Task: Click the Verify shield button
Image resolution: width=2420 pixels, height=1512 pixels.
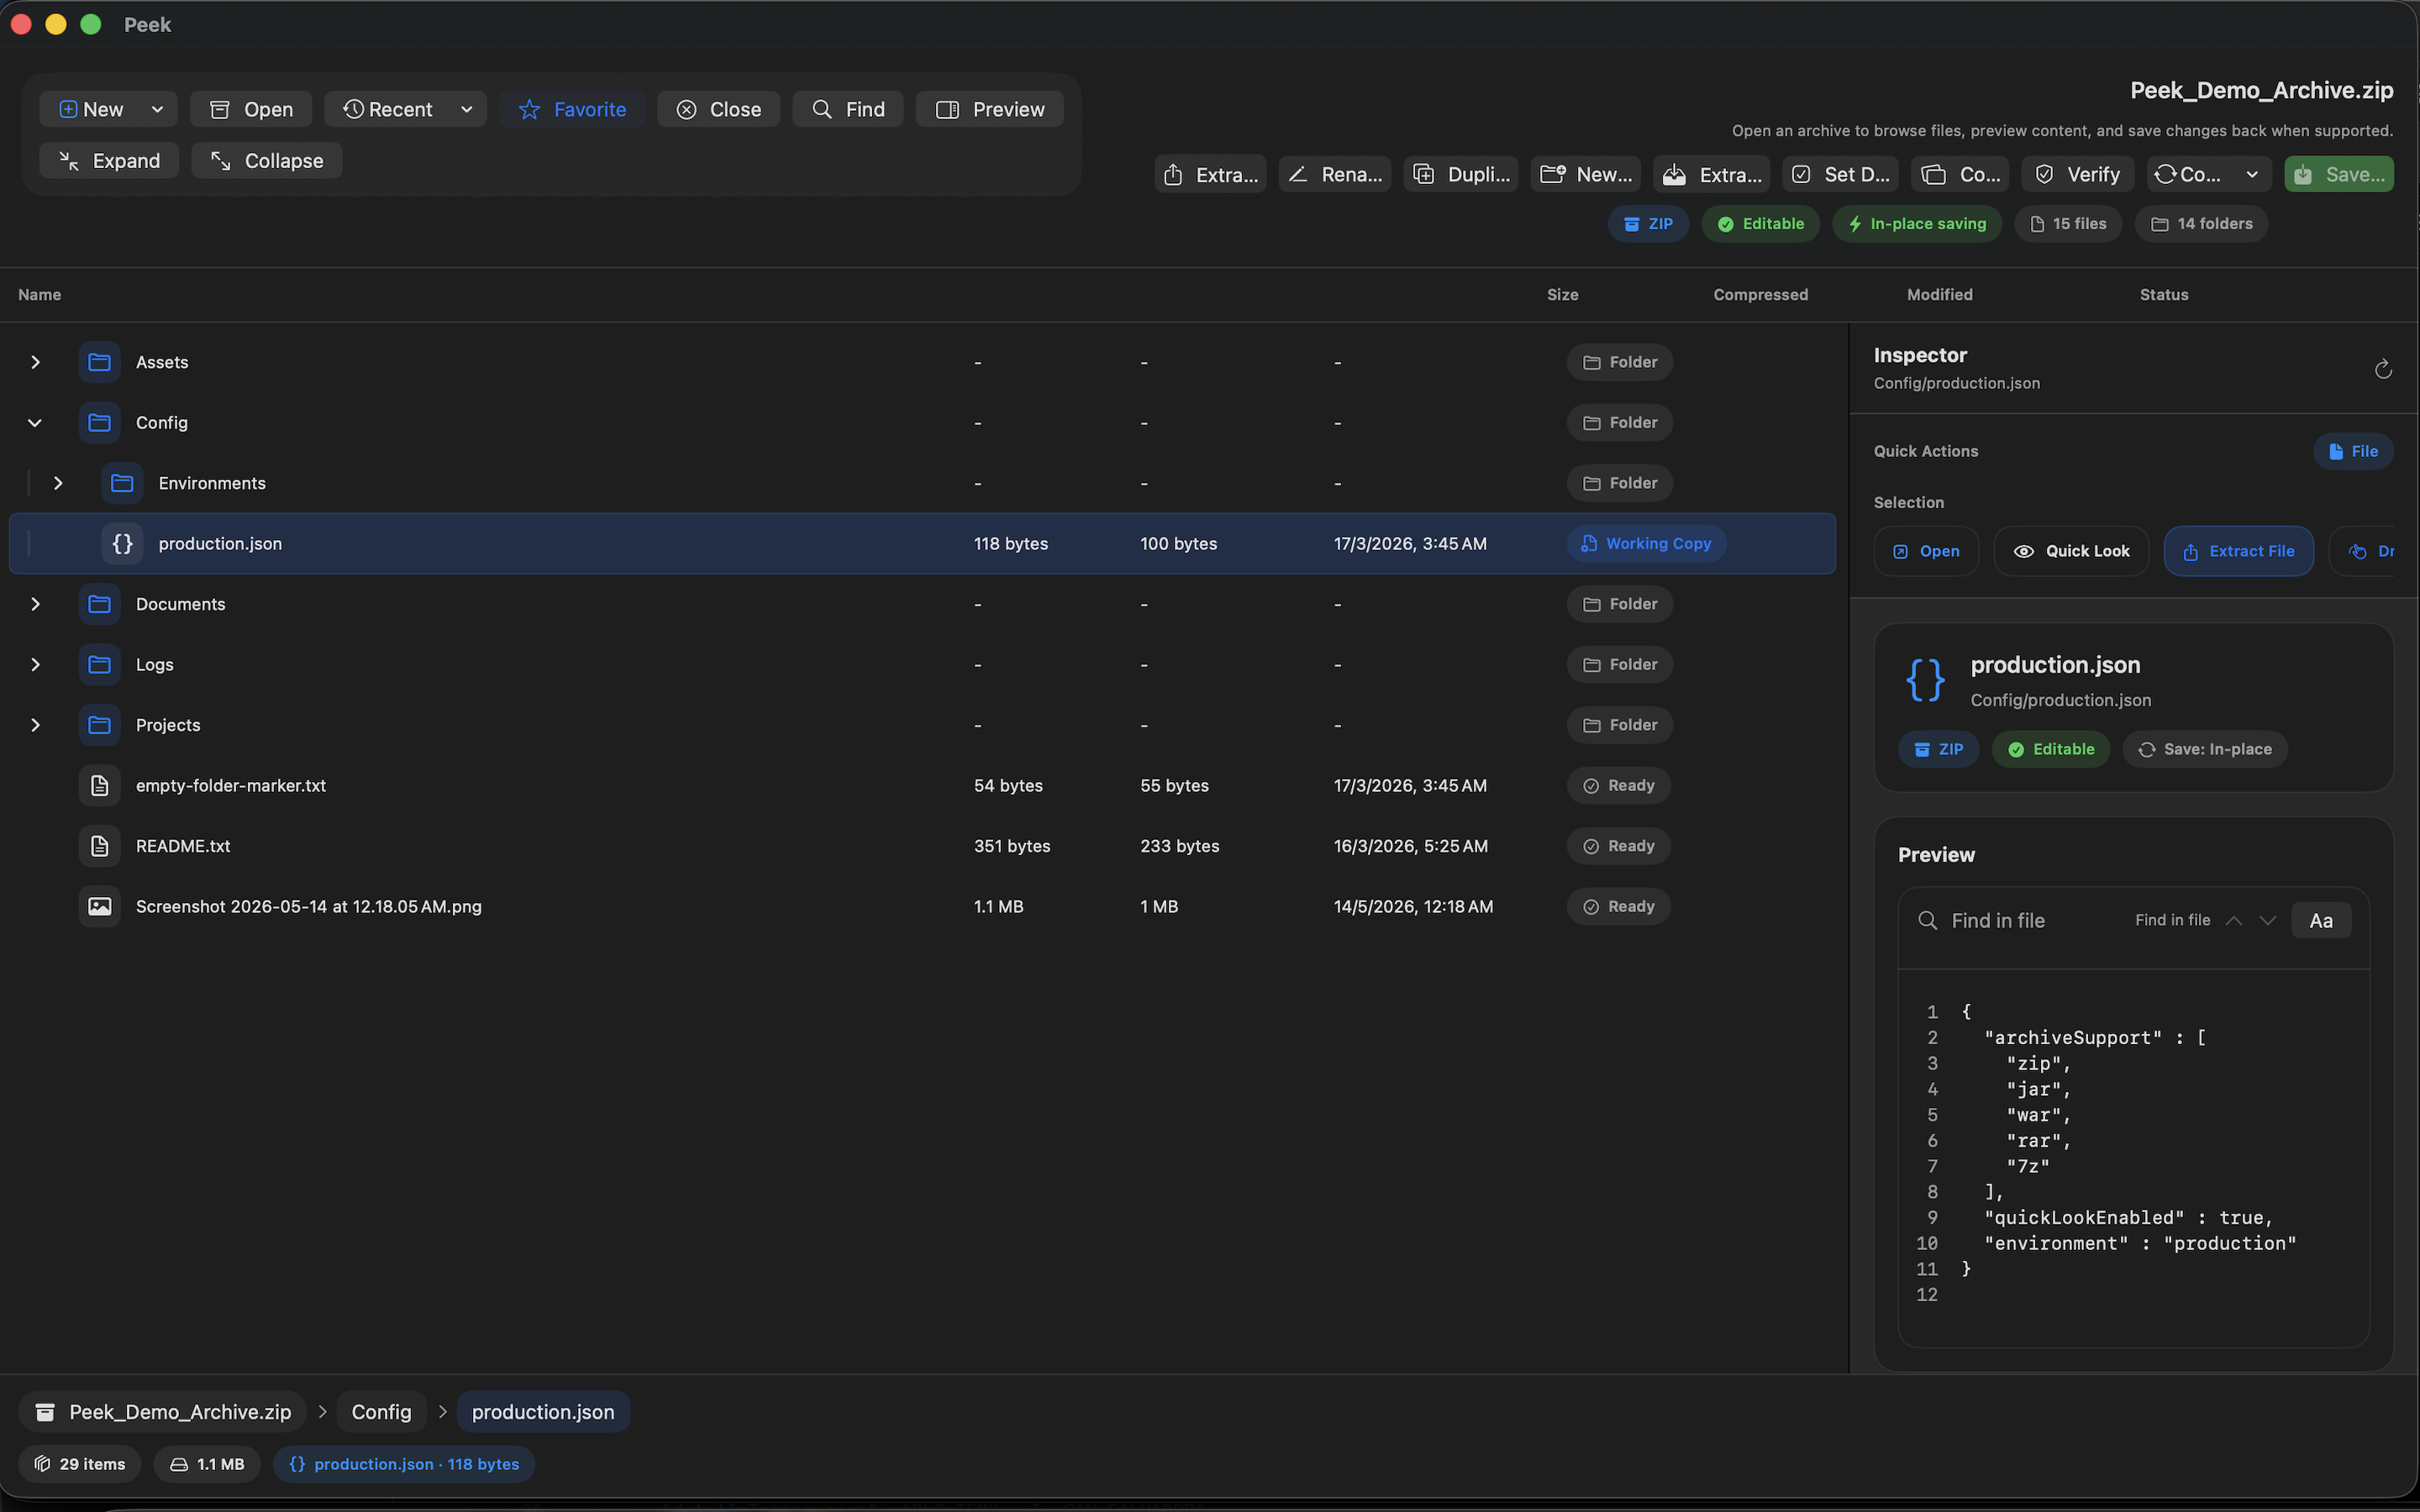Action: point(2078,174)
